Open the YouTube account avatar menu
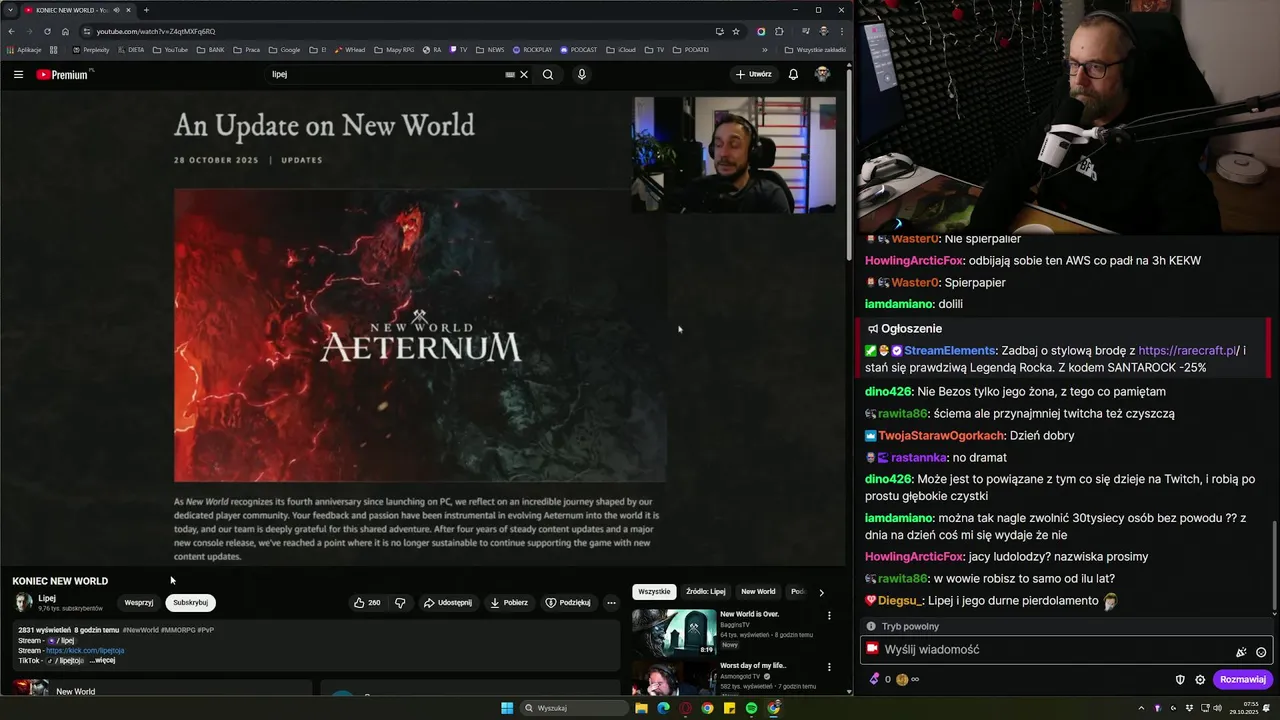The image size is (1280, 720). tap(822, 74)
